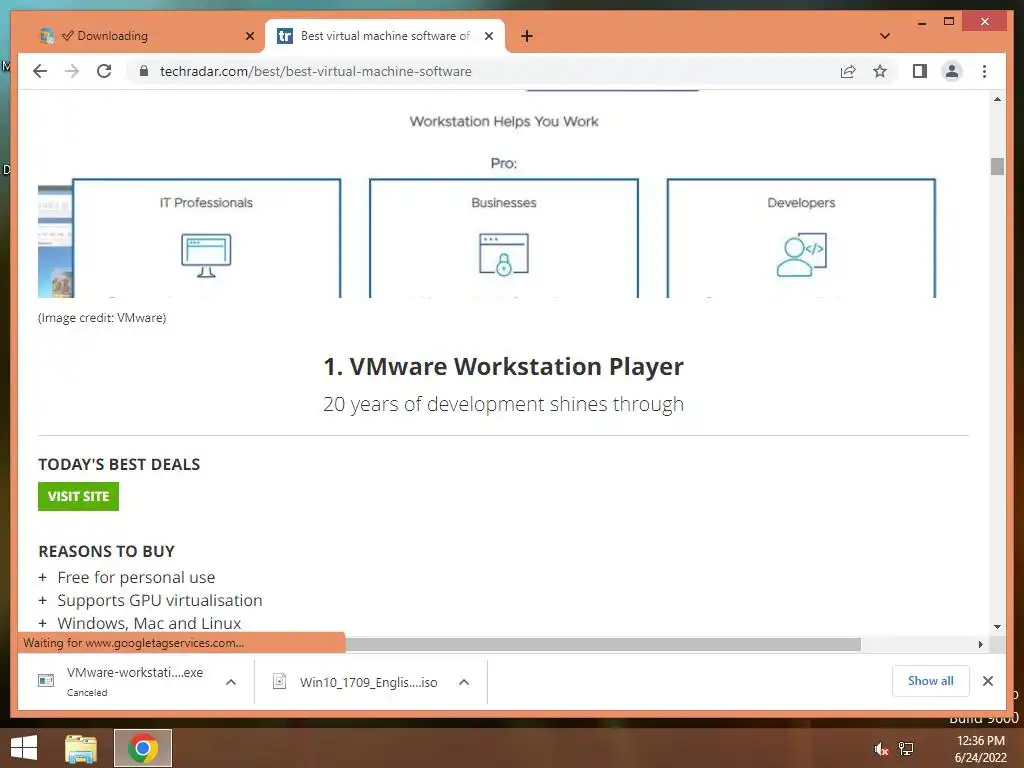This screenshot has height=768, width=1024.
Task: Open the Windows Start menu
Action: (x=24, y=748)
